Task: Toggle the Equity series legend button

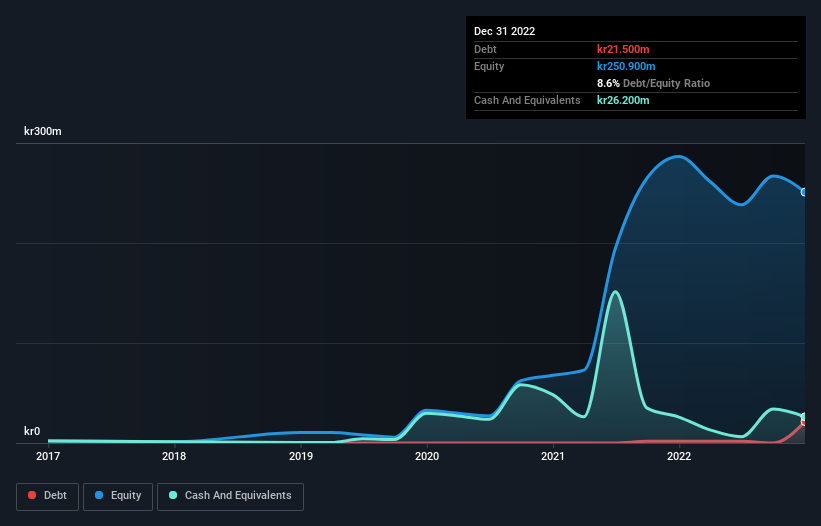Action: coord(118,496)
